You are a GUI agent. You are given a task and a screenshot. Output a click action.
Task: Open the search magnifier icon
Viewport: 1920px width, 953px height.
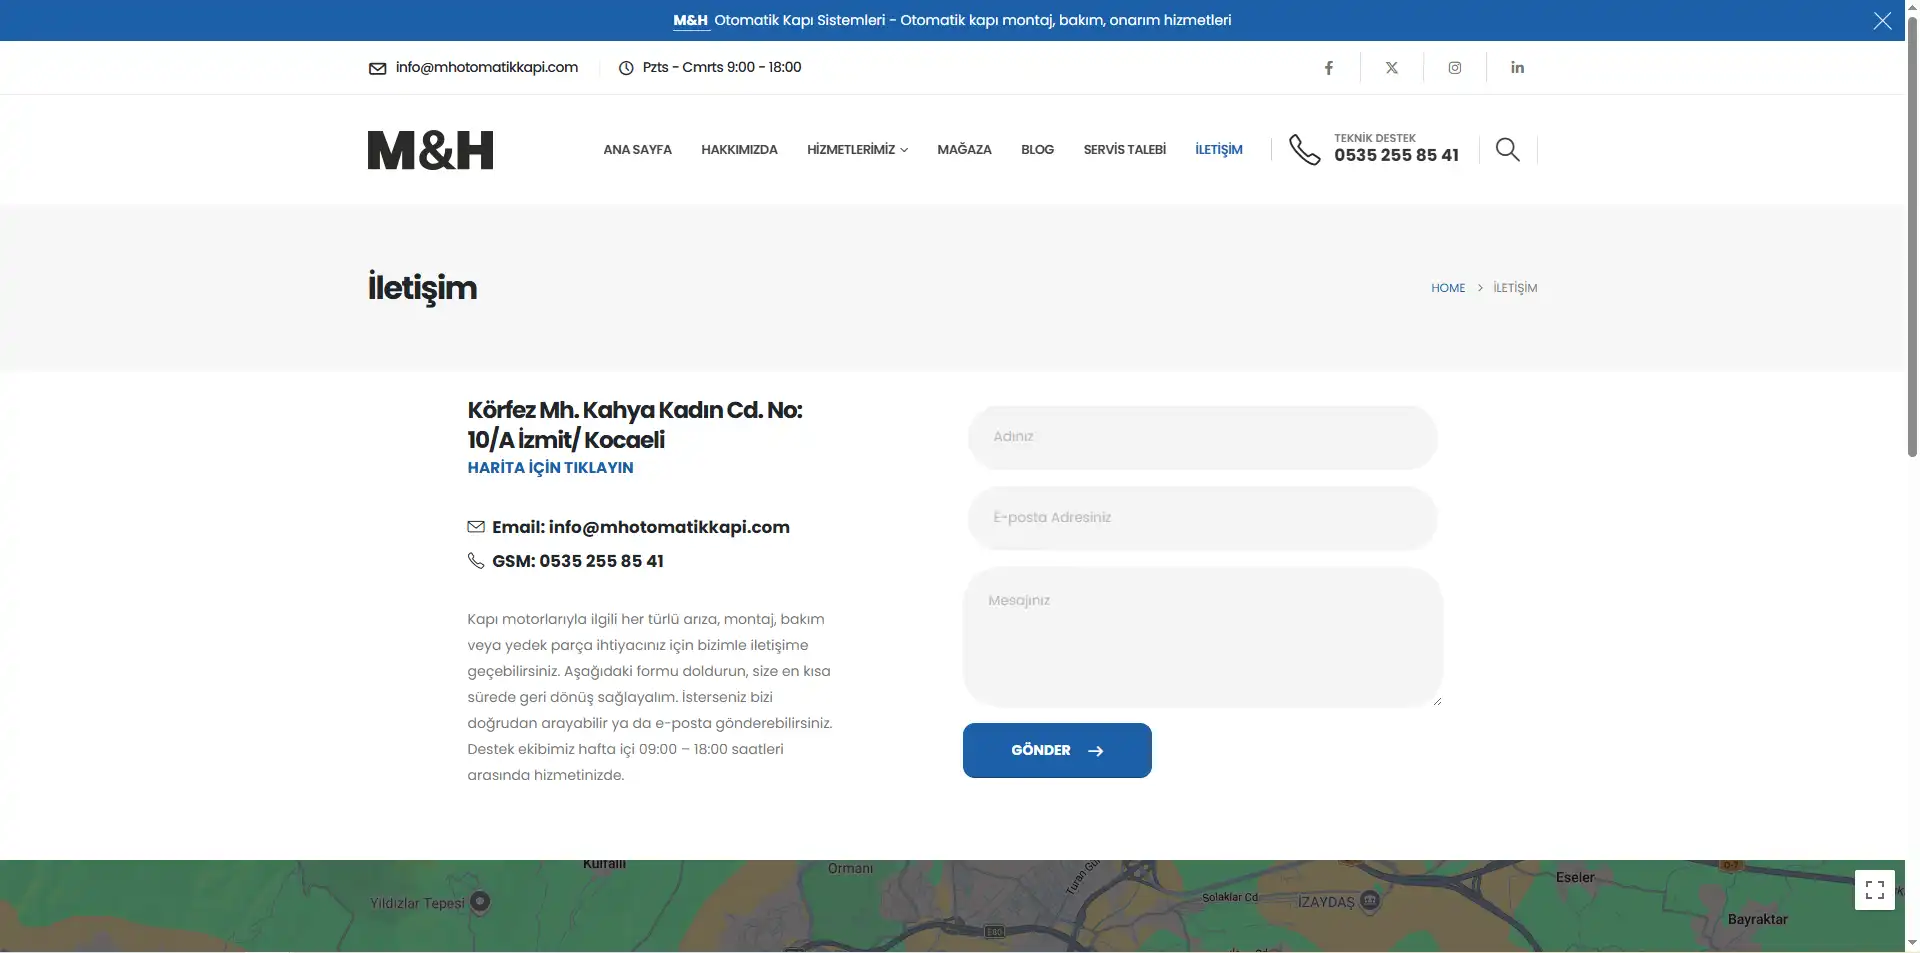coord(1507,149)
